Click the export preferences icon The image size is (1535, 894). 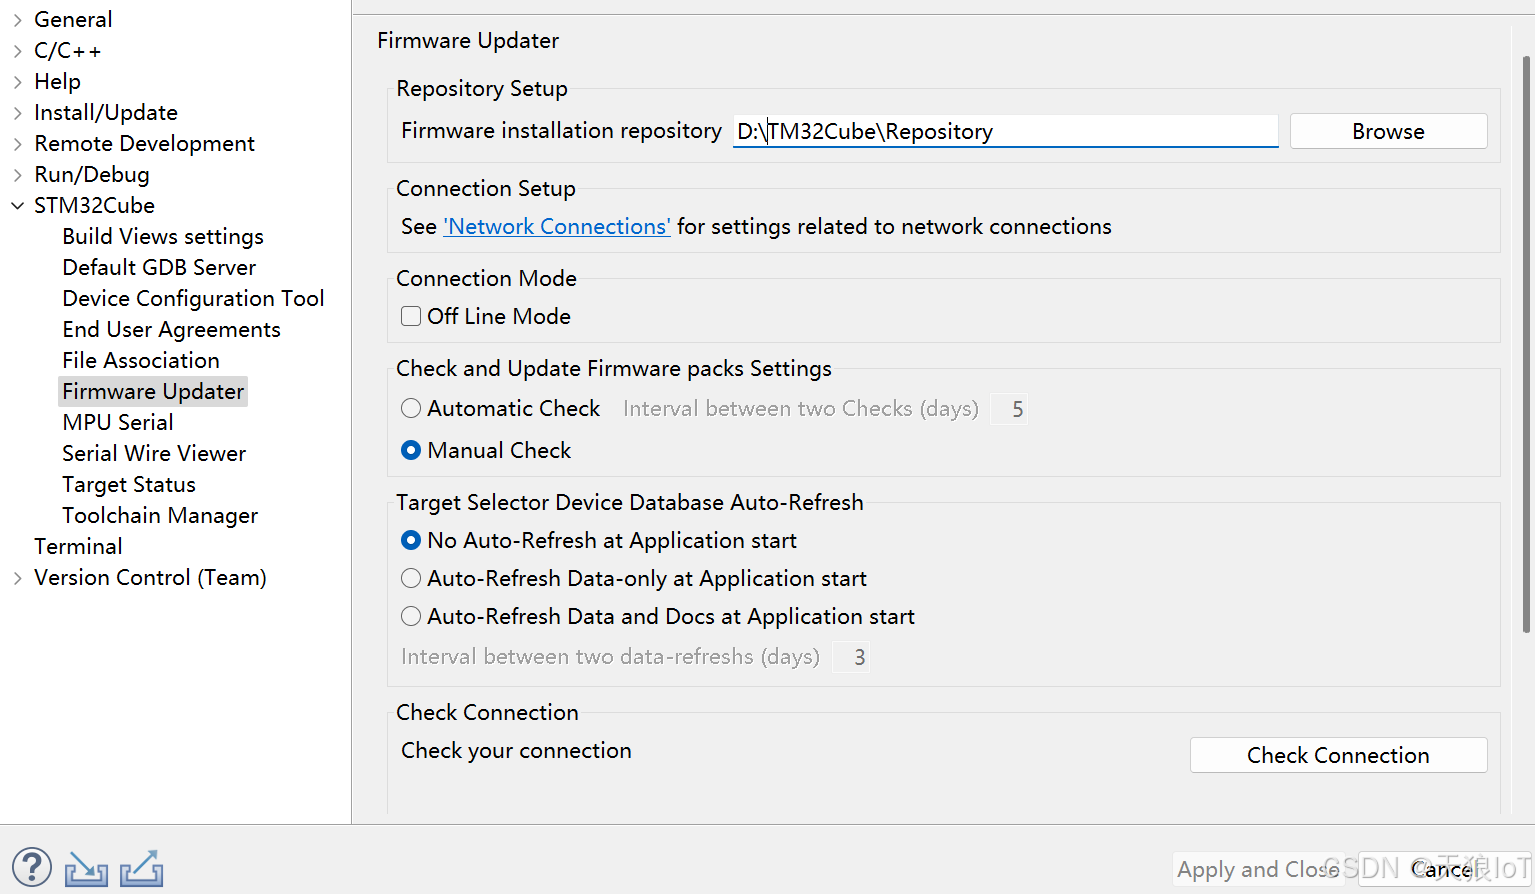pos(141,868)
